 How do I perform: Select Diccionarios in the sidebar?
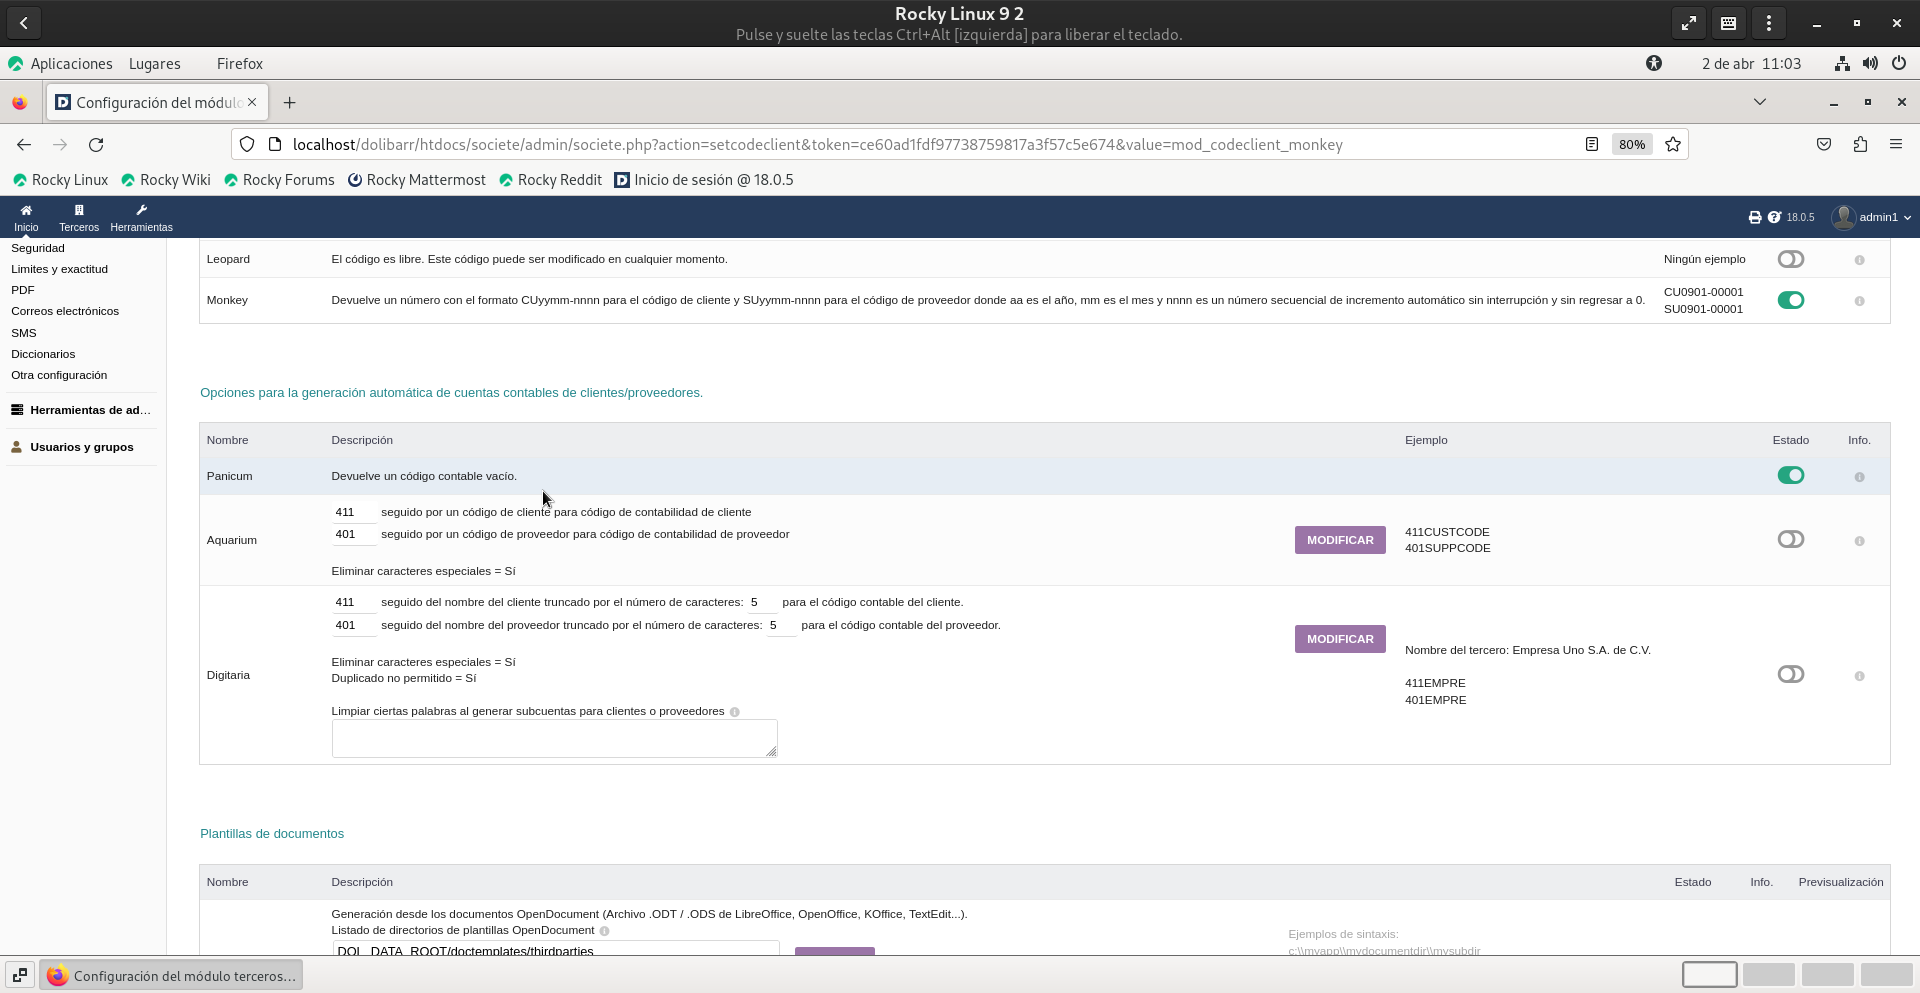coord(43,354)
